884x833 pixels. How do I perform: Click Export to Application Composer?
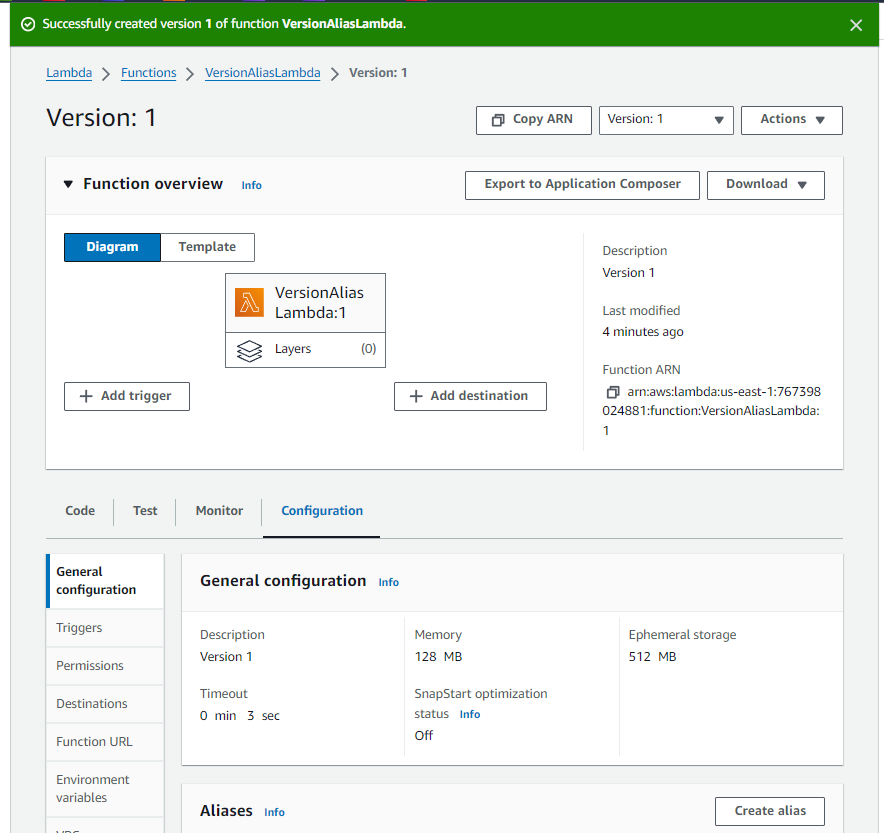(582, 184)
